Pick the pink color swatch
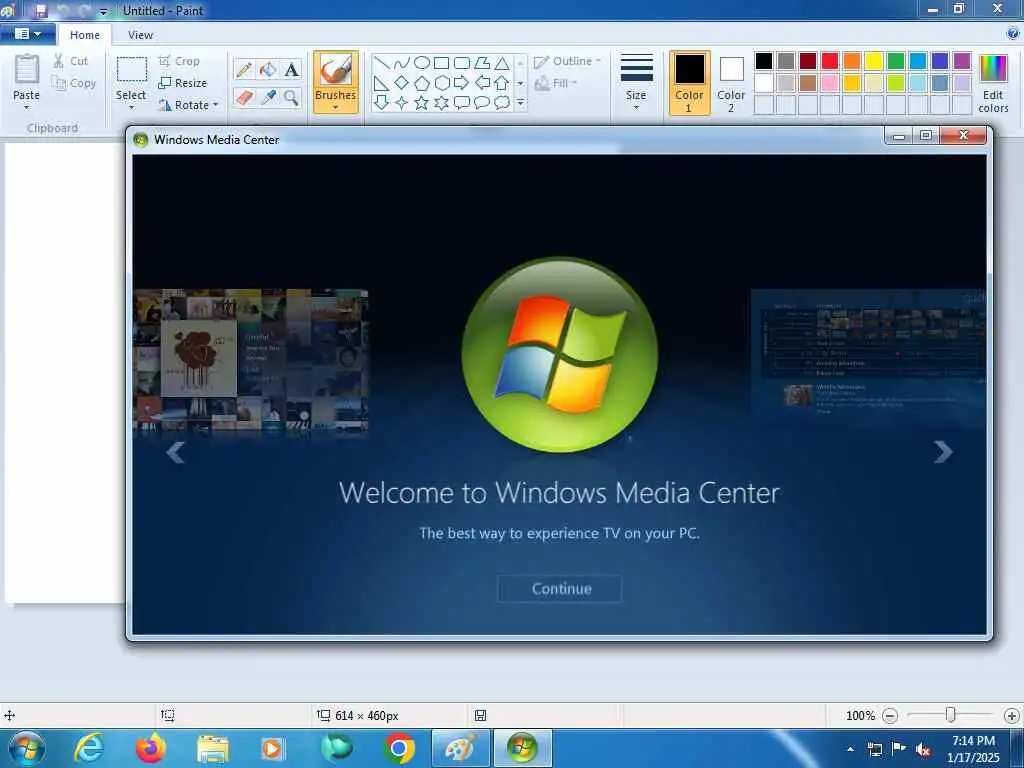The width and height of the screenshot is (1024, 768). coord(830,83)
